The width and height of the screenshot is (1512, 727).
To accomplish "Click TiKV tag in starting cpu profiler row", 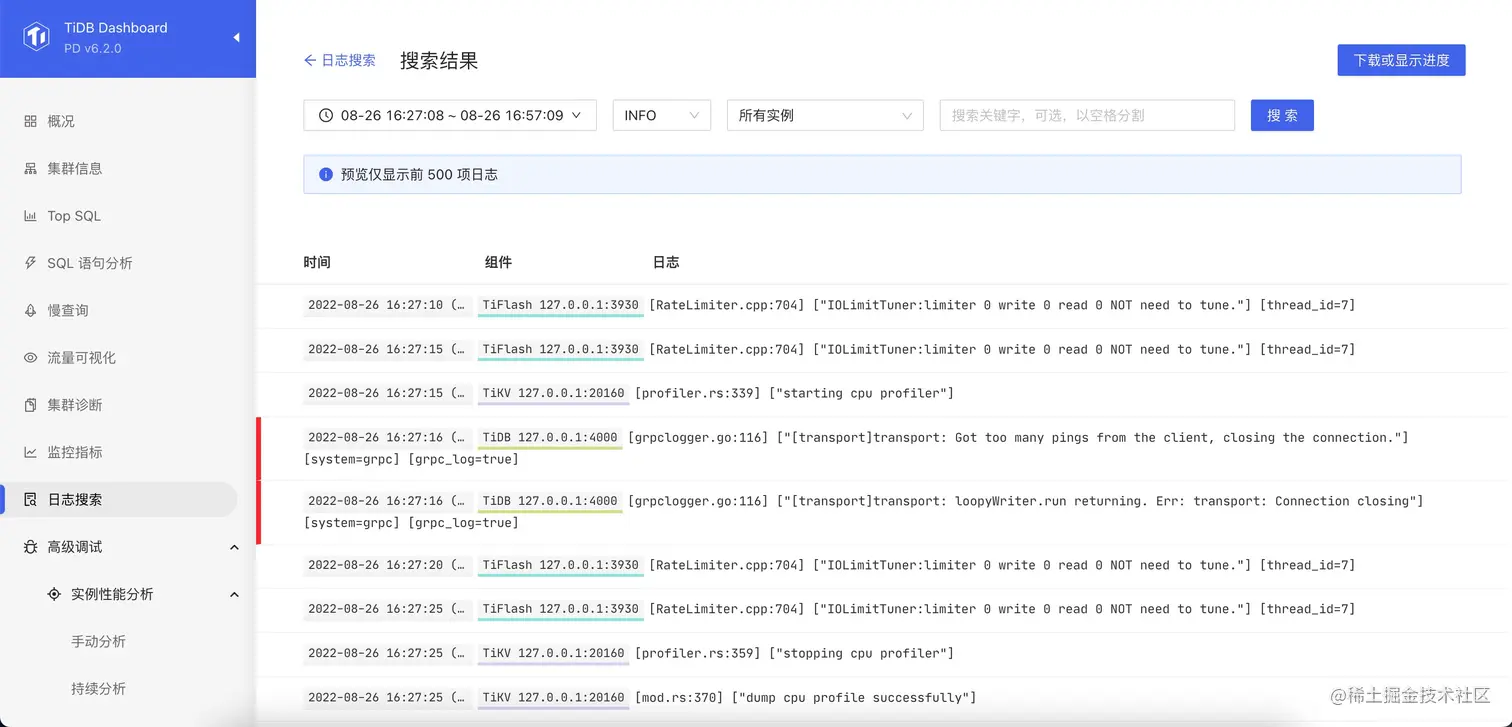I will [553, 394].
